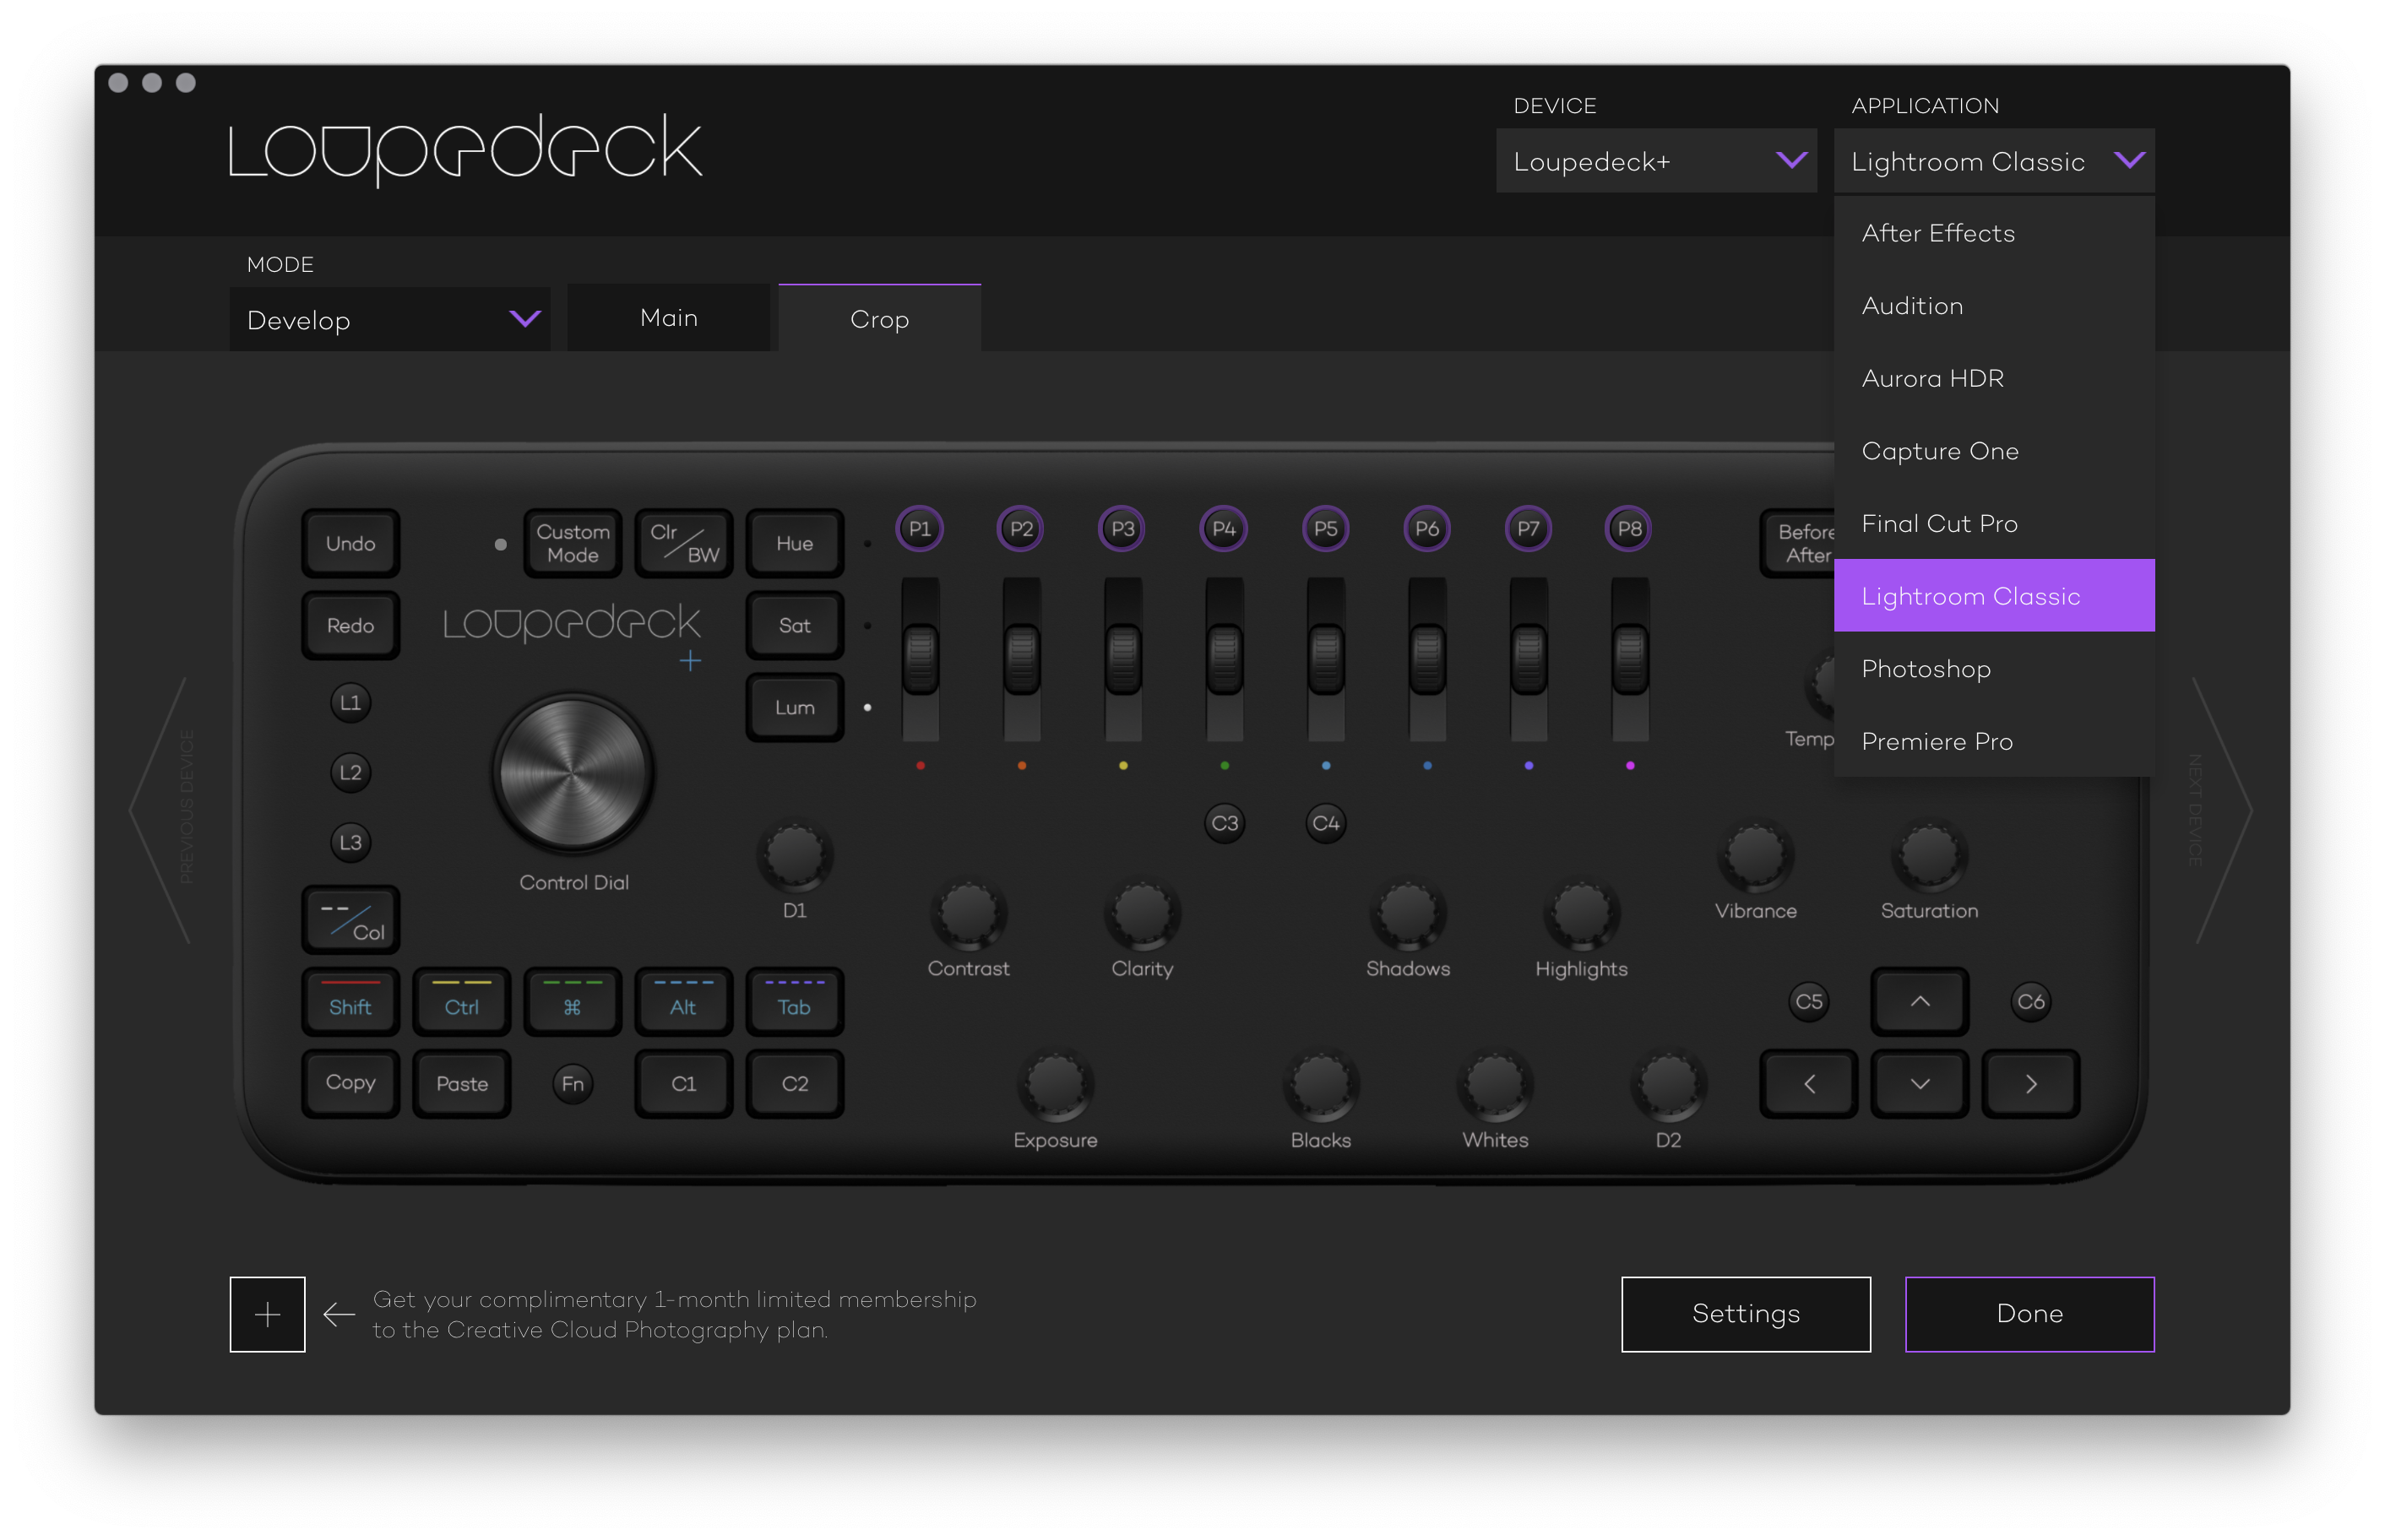
Task: Click the Command key button
Action: coord(572,1002)
